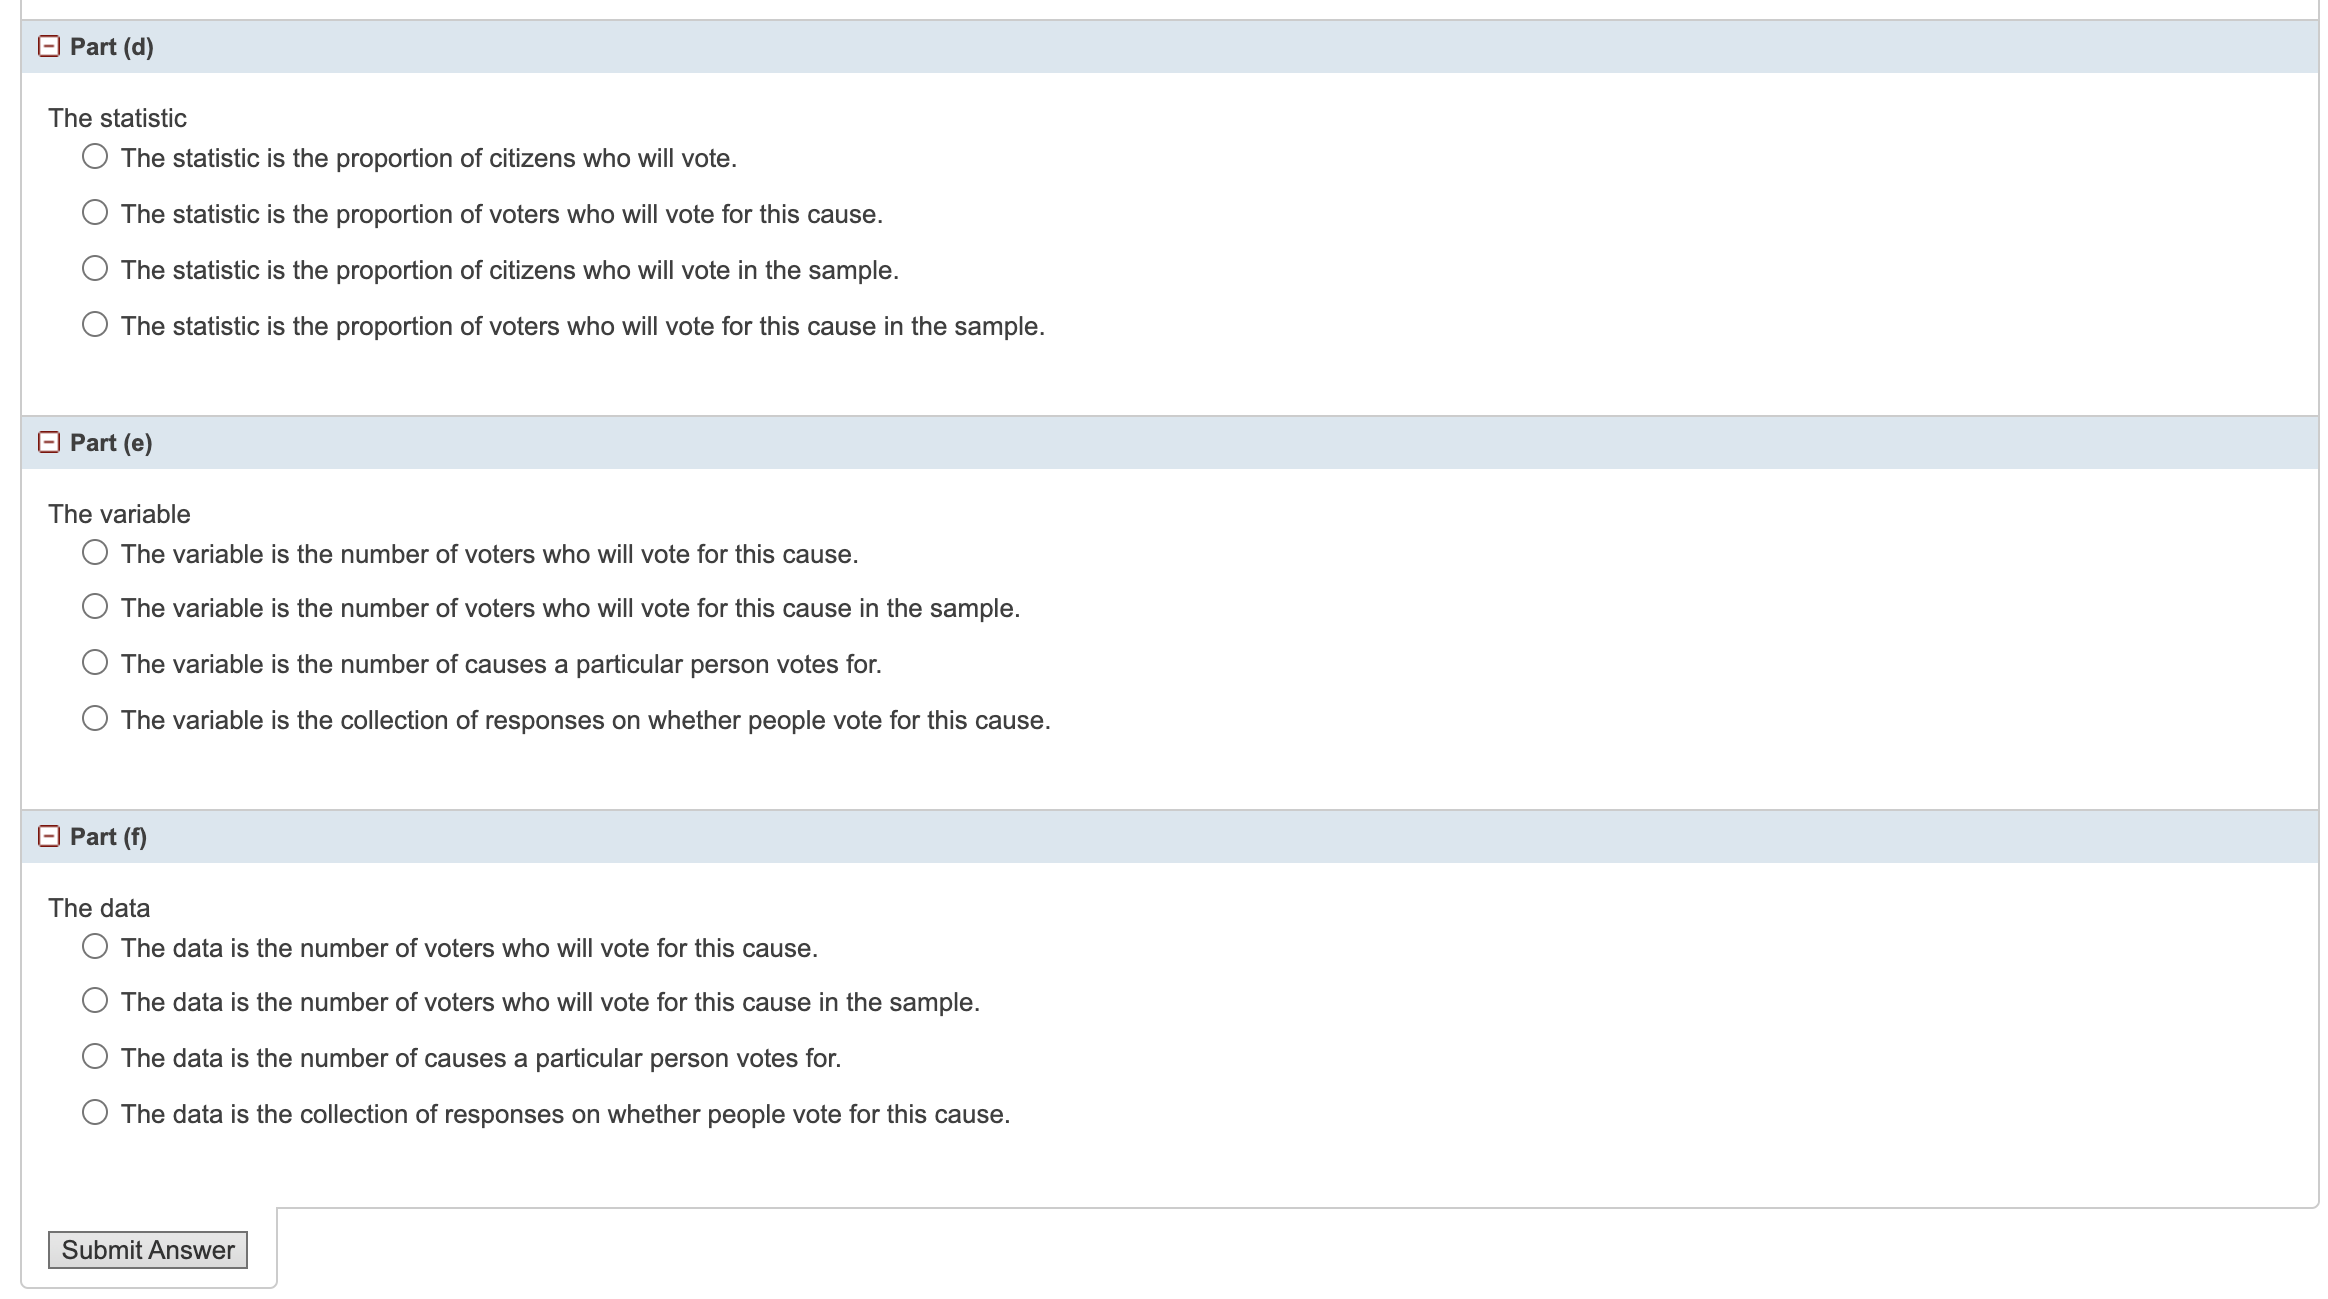Select 'data is the number of causes a particular person votes for'
The height and width of the screenshot is (1299, 2328).
point(95,1055)
